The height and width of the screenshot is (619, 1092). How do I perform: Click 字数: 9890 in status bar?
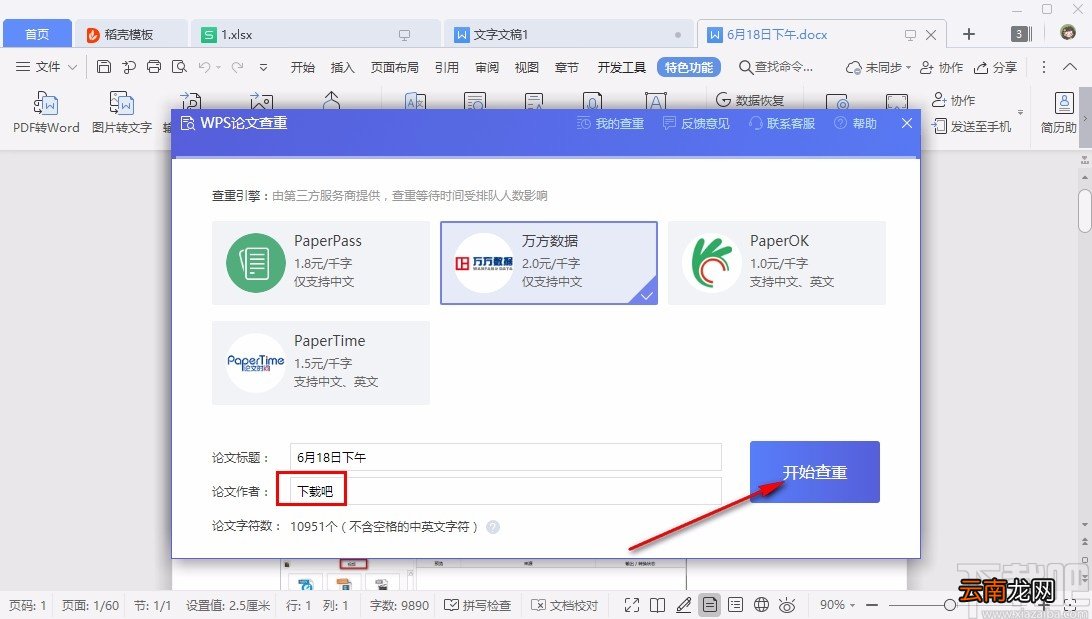[x=399, y=605]
